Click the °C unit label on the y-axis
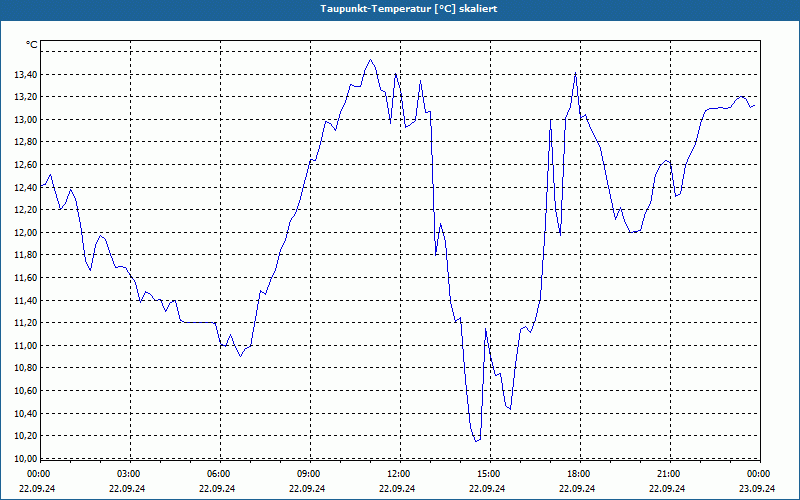The height and width of the screenshot is (500, 800). (x=32, y=45)
